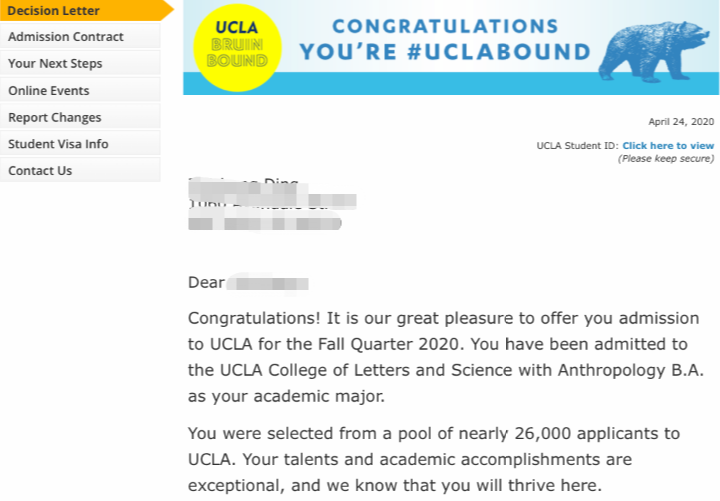Viewport: 720px width, 501px height.
Task: Click the CONGRATULATIONS banner headline
Action: point(445,26)
